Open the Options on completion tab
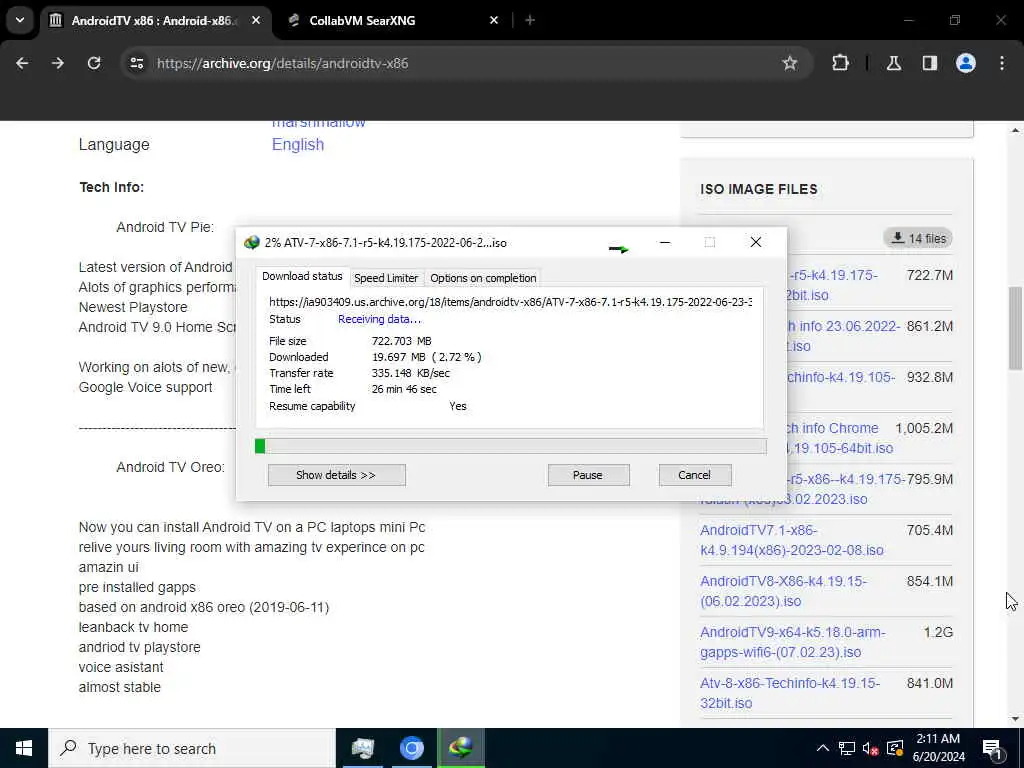Screen dimensions: 1024x768 point(483,278)
